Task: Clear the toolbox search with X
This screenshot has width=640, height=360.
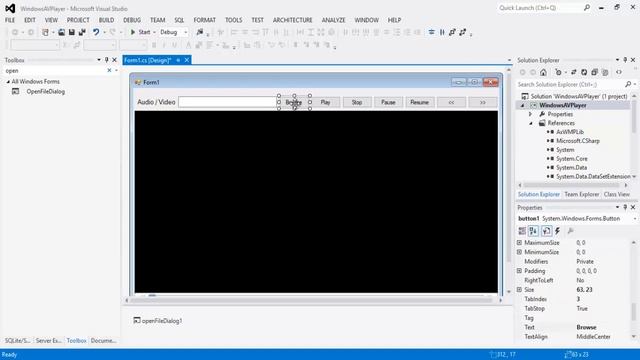Action: (x=109, y=71)
